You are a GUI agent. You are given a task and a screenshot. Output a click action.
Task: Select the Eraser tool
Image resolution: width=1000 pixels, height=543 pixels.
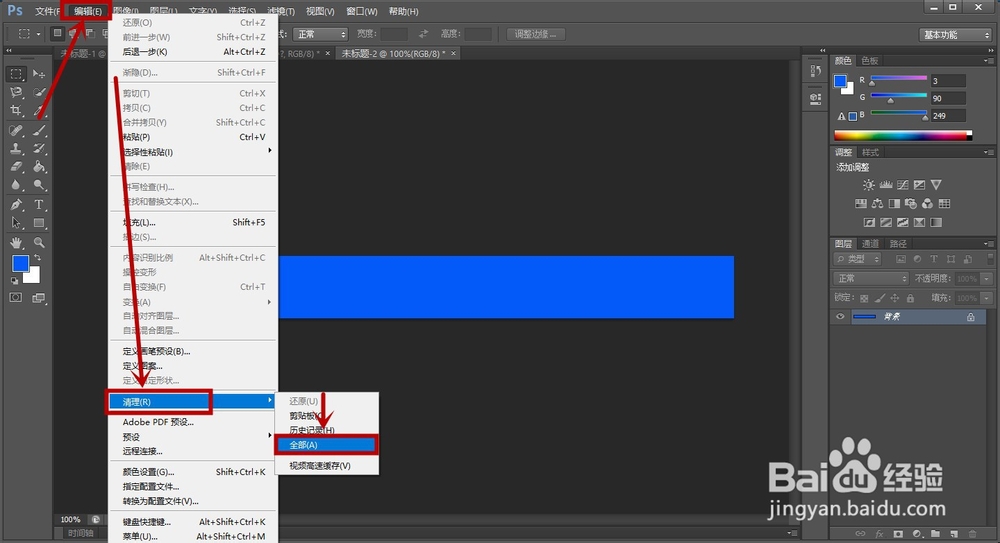click(16, 167)
